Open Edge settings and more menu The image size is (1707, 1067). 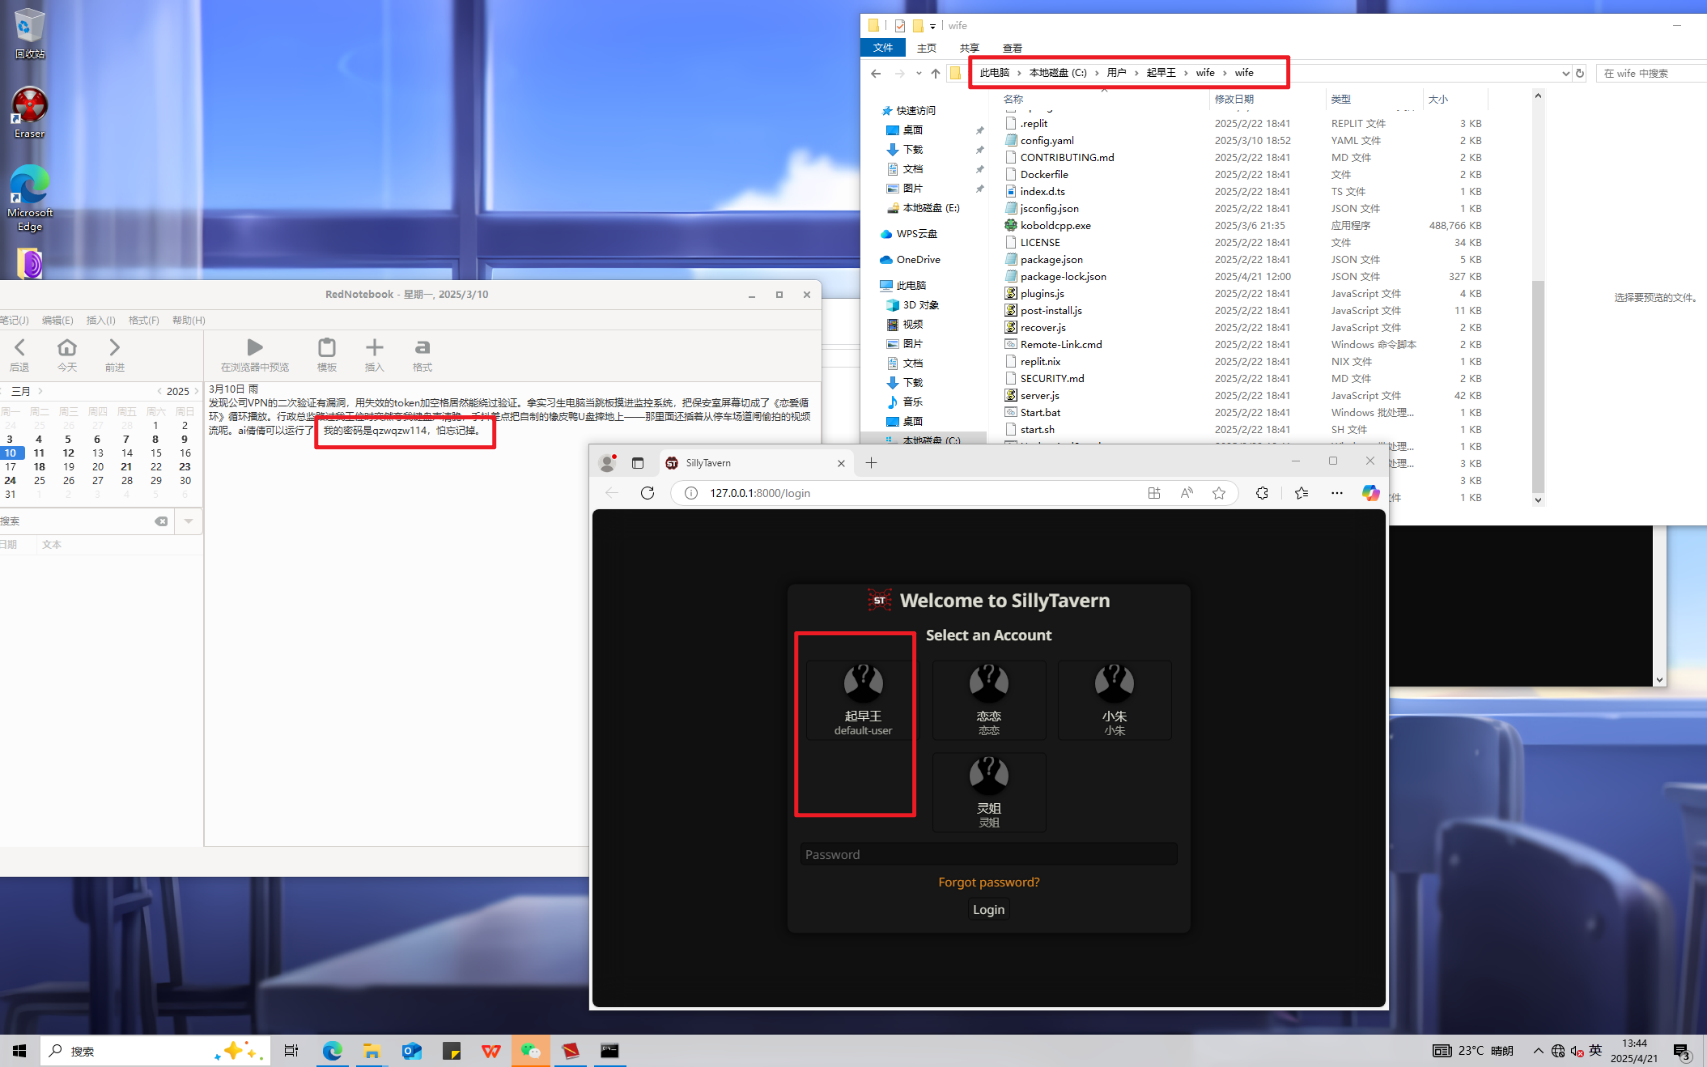[1337, 493]
